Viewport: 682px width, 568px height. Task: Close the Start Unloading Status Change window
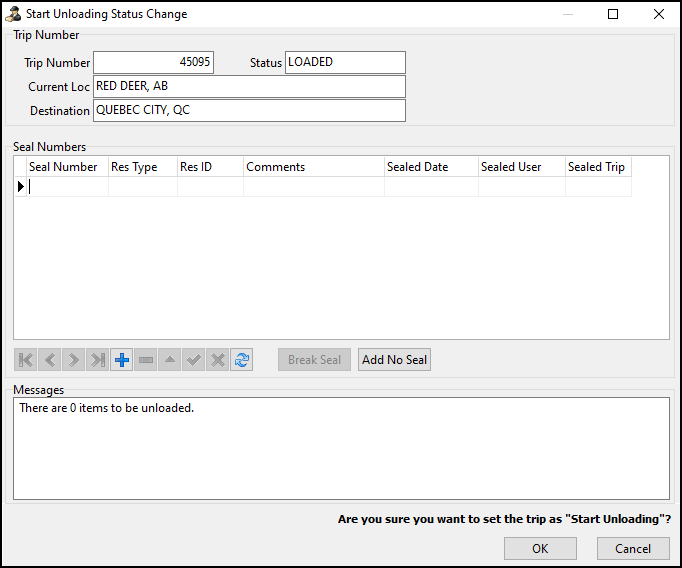point(659,14)
